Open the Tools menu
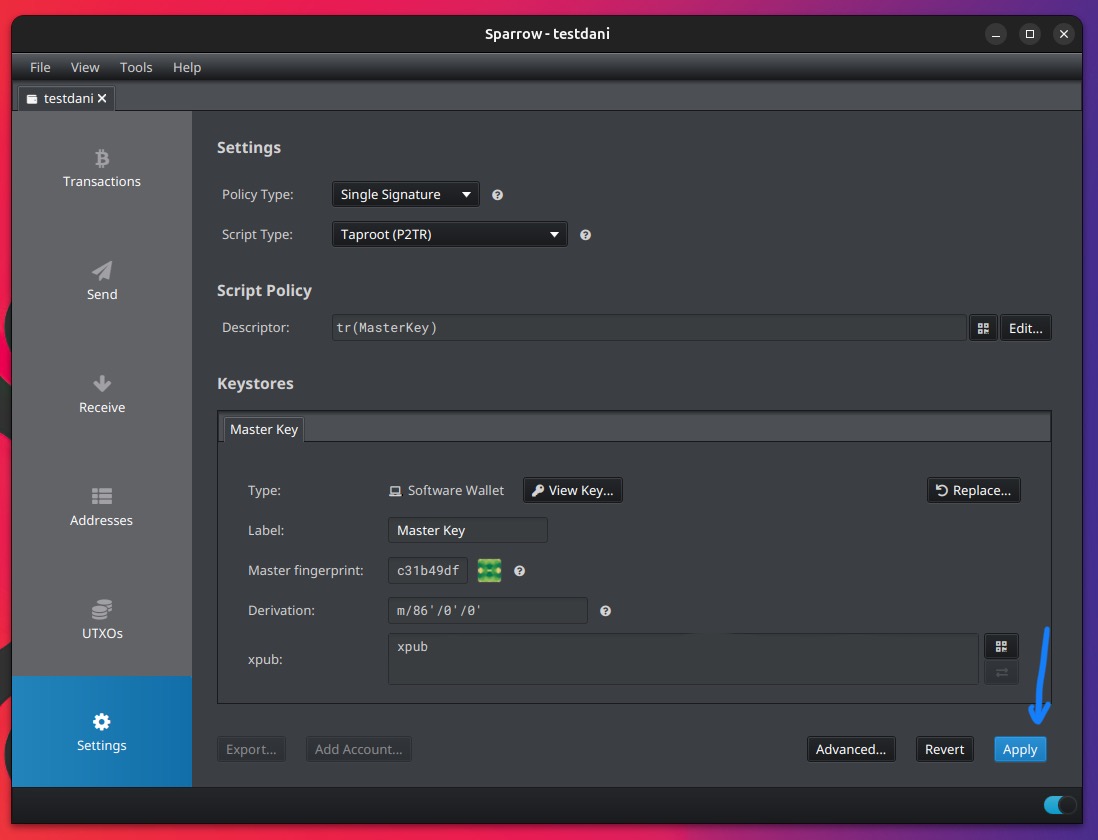 [x=136, y=67]
